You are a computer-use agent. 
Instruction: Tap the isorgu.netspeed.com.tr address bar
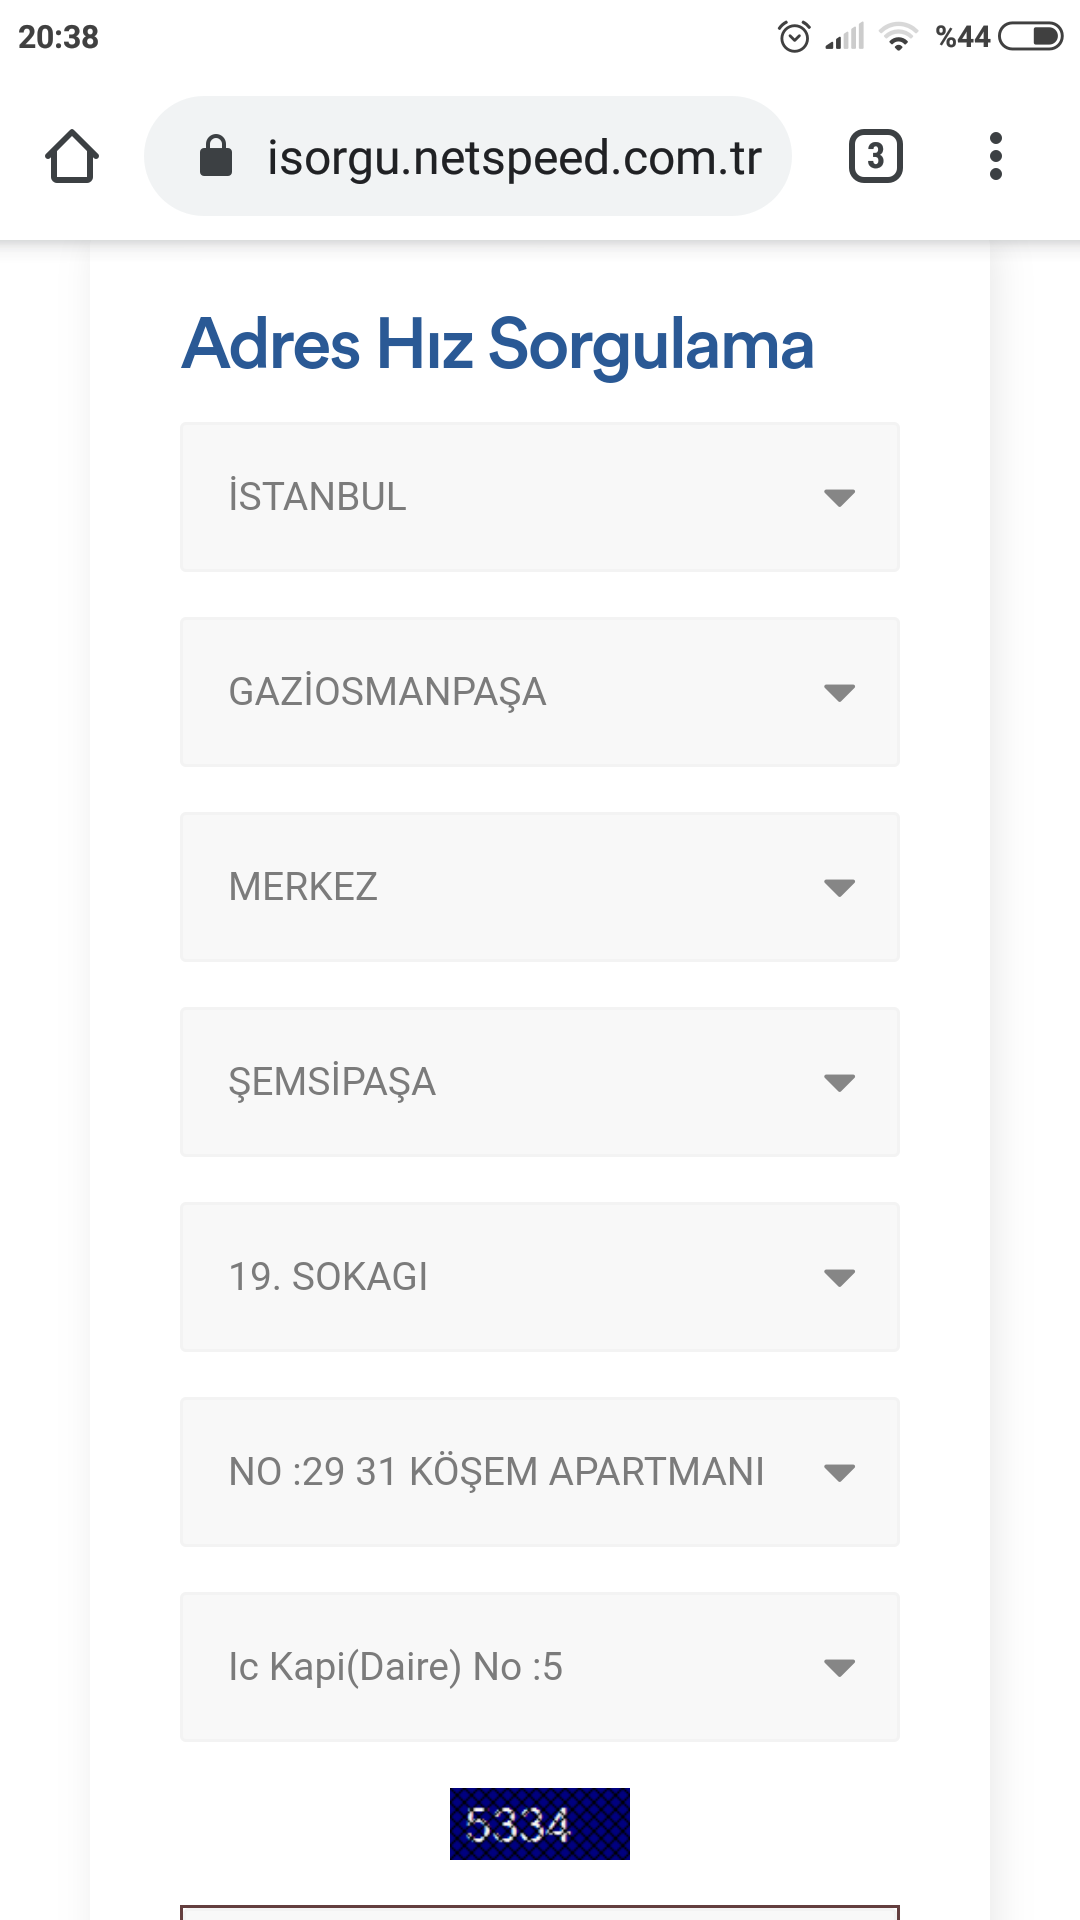(514, 157)
